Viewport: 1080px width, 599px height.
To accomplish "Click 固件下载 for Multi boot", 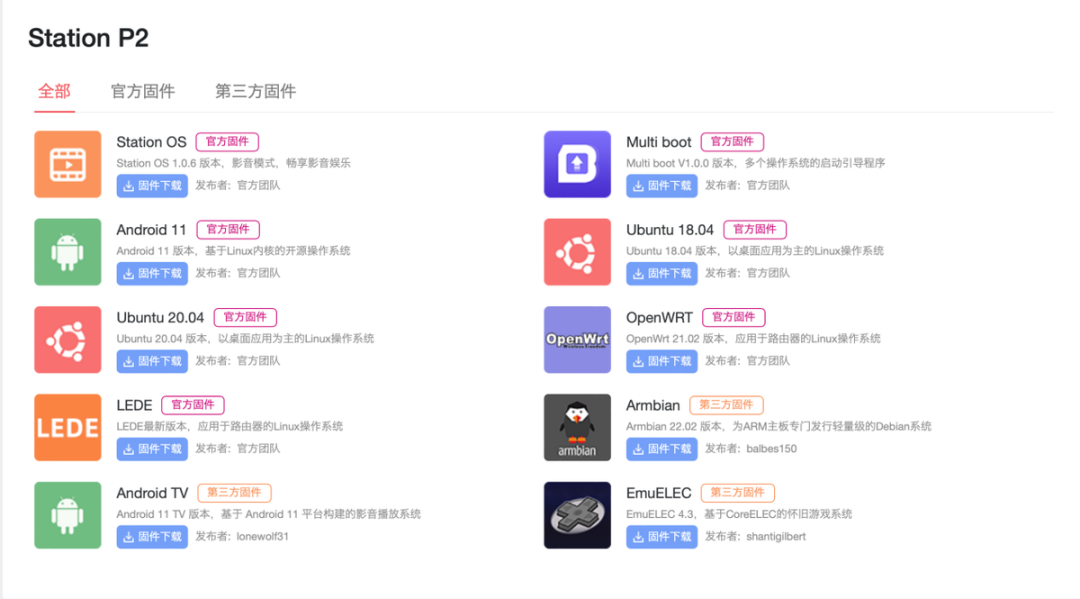I will (661, 185).
